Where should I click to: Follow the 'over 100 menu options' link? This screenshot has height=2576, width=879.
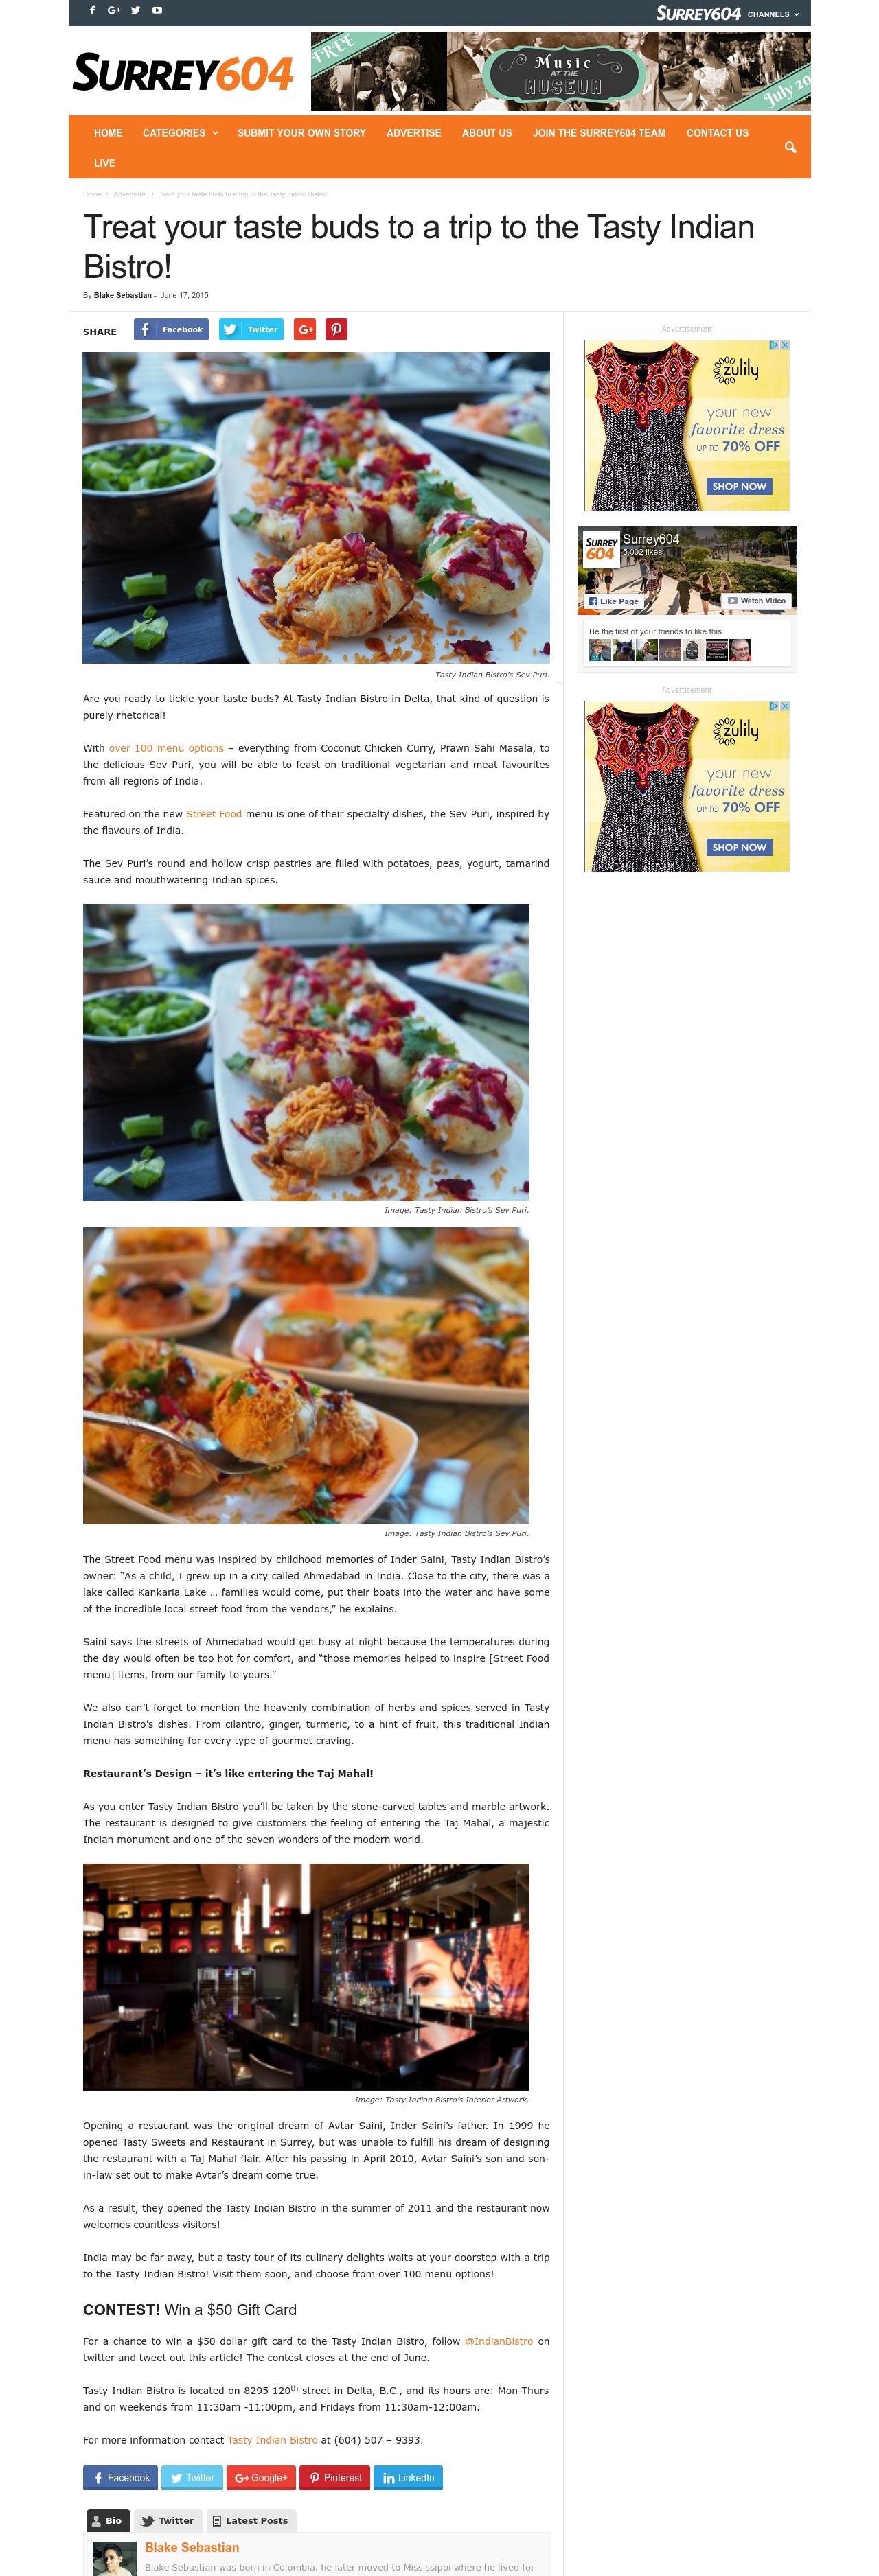[166, 748]
